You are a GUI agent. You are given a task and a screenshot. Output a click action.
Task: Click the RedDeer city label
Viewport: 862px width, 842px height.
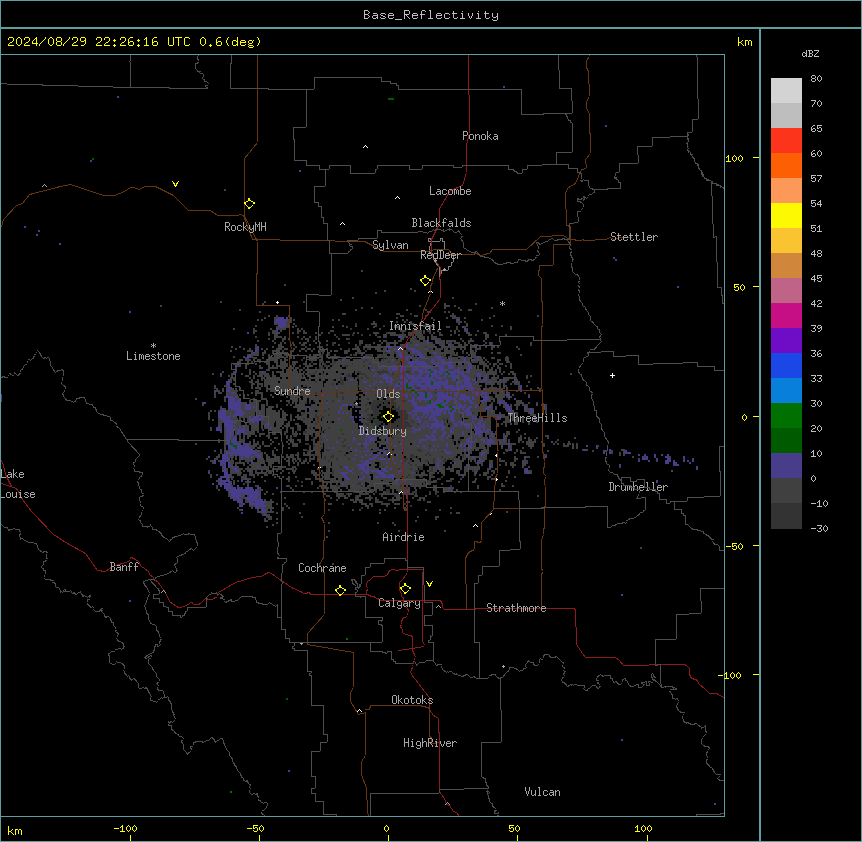click(440, 255)
